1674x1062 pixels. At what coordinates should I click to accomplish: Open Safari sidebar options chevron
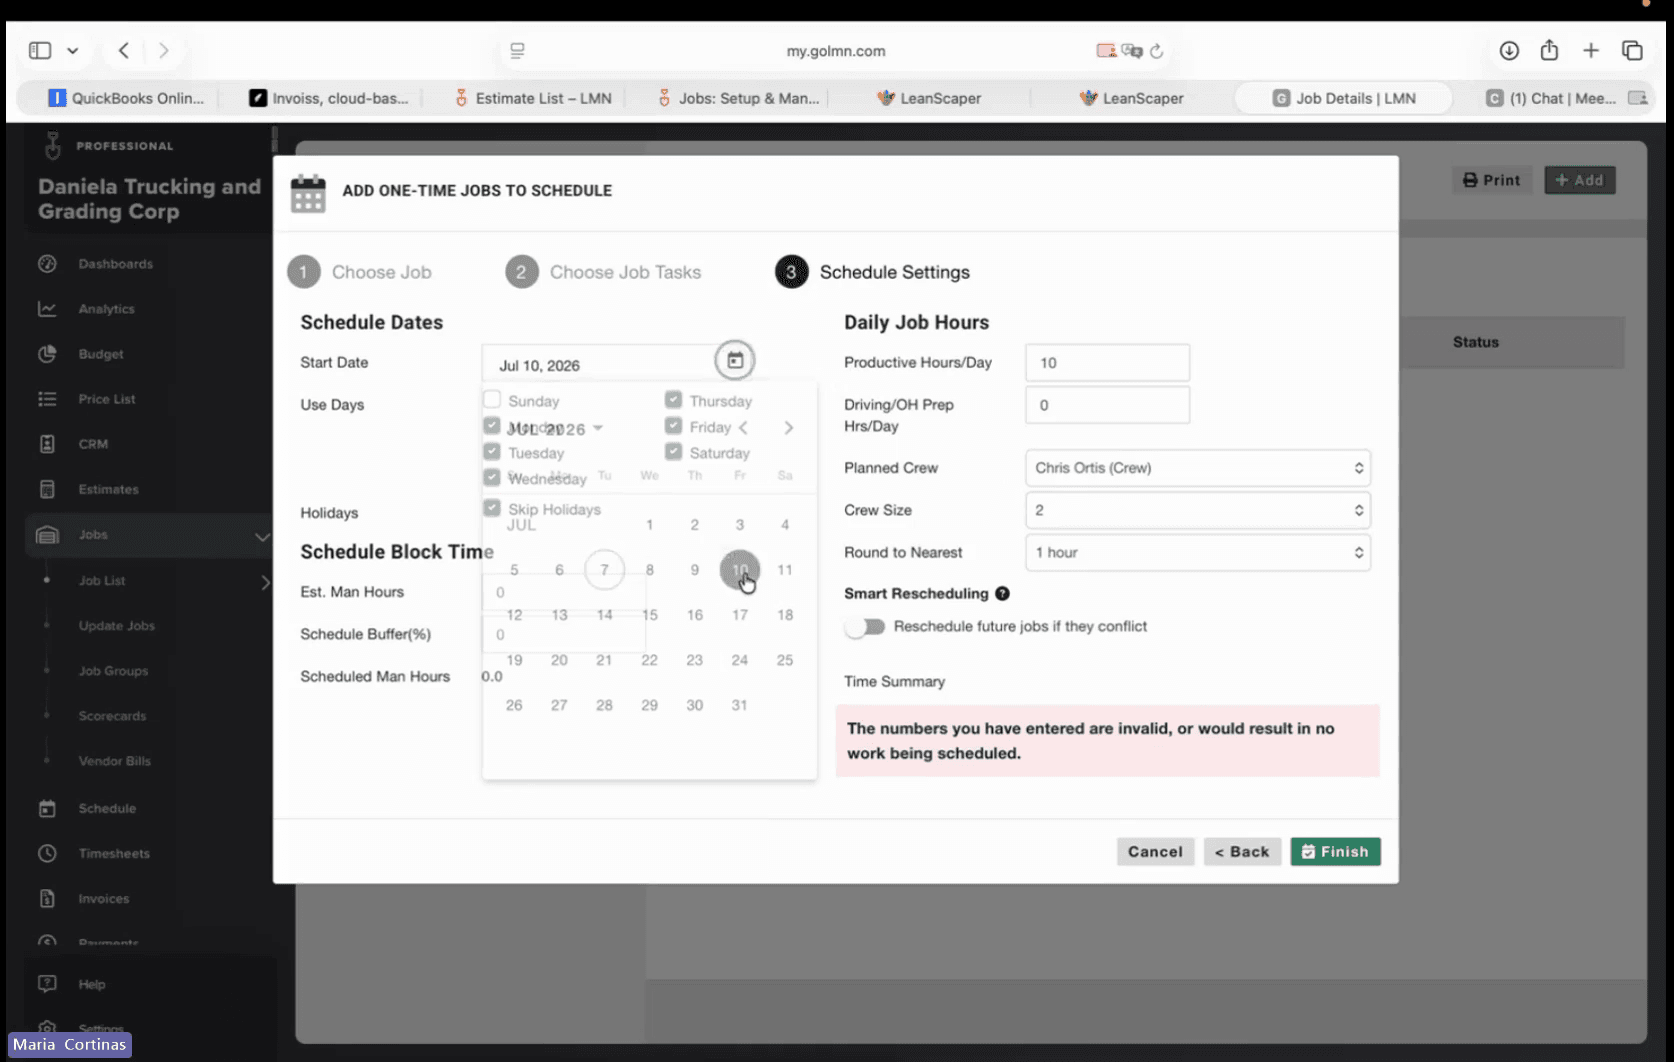pyautogui.click(x=73, y=50)
